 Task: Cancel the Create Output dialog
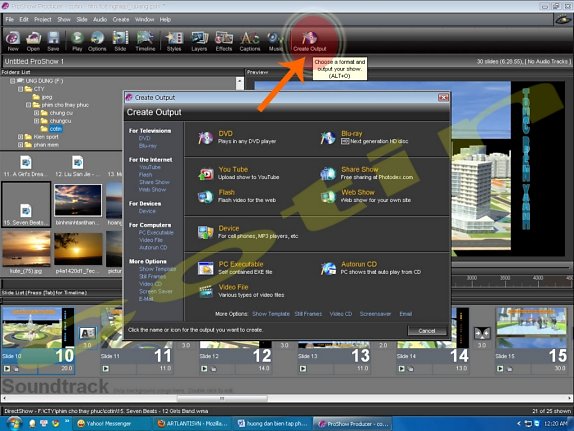[x=427, y=331]
